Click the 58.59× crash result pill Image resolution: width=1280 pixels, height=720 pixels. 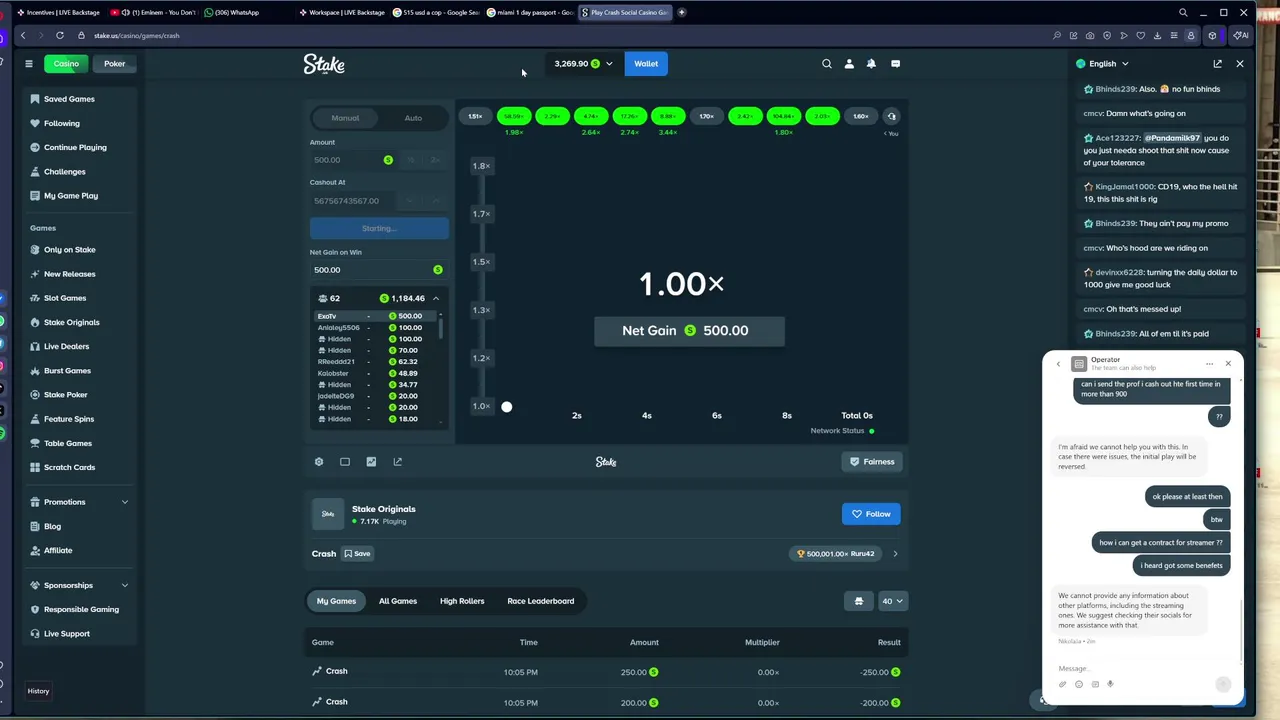click(514, 116)
